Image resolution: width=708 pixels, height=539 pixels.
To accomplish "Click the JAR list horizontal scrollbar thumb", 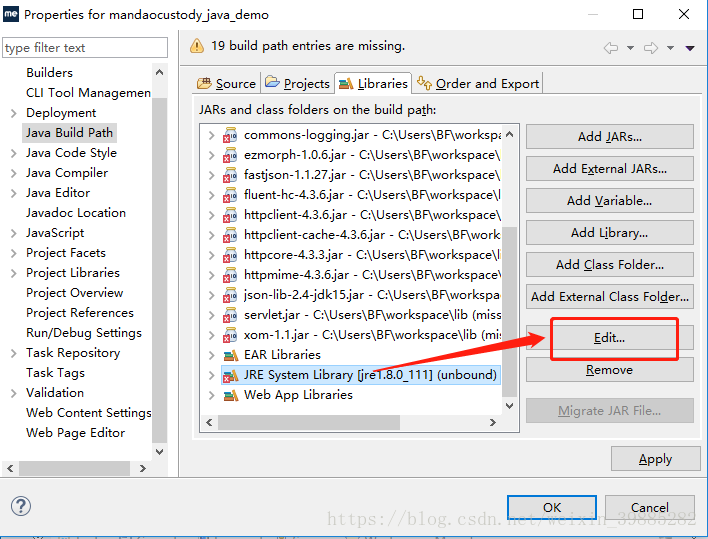I will click(309, 423).
